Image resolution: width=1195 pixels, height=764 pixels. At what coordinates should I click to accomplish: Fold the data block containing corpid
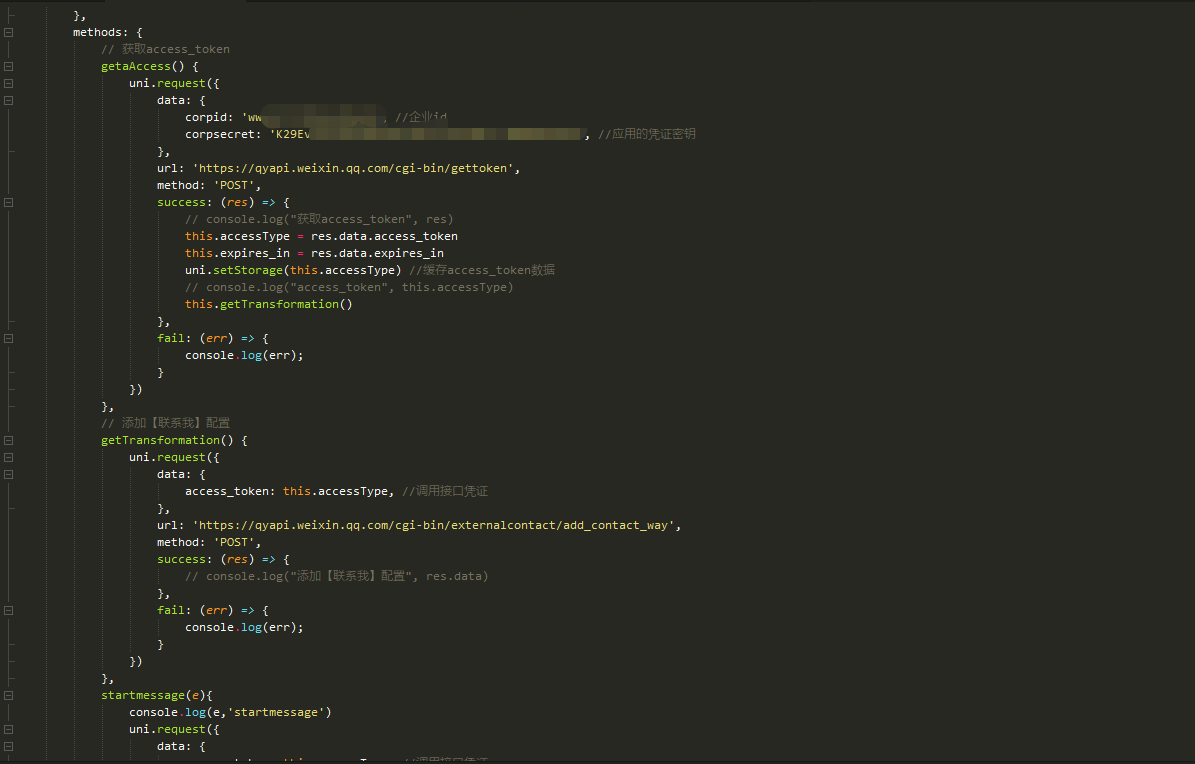[8, 100]
